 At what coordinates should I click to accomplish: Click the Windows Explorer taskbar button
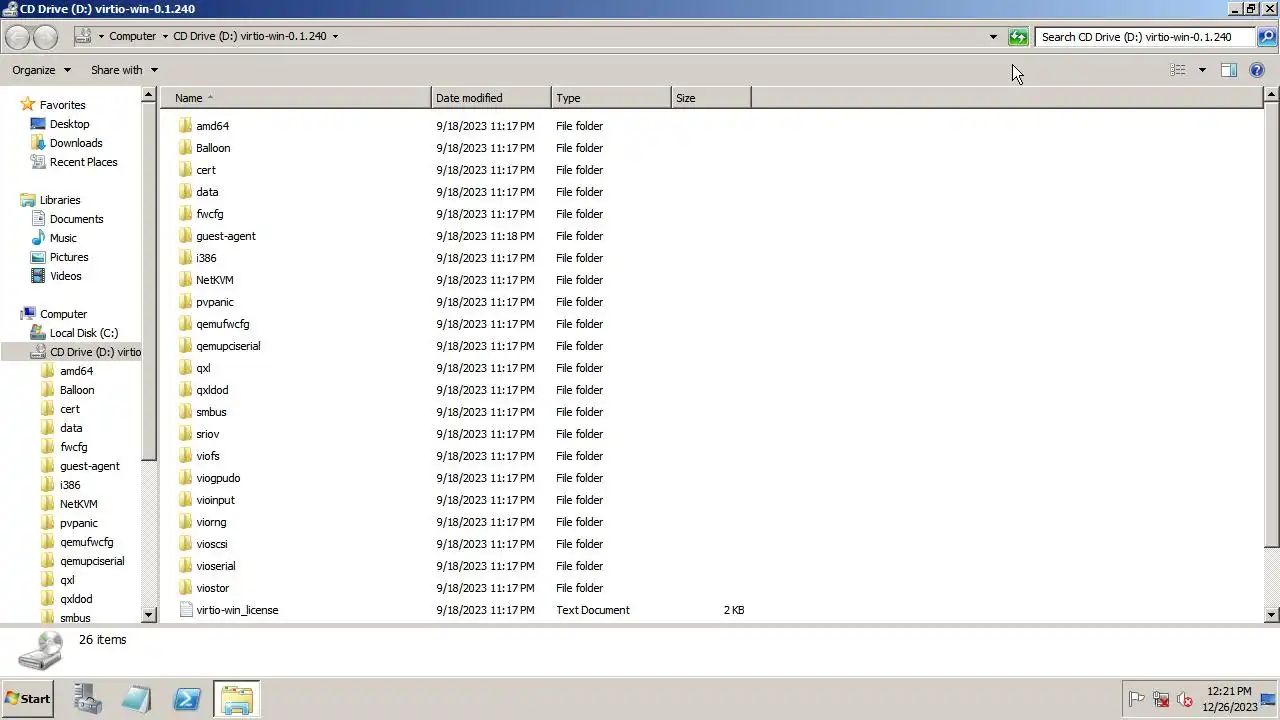click(237, 699)
